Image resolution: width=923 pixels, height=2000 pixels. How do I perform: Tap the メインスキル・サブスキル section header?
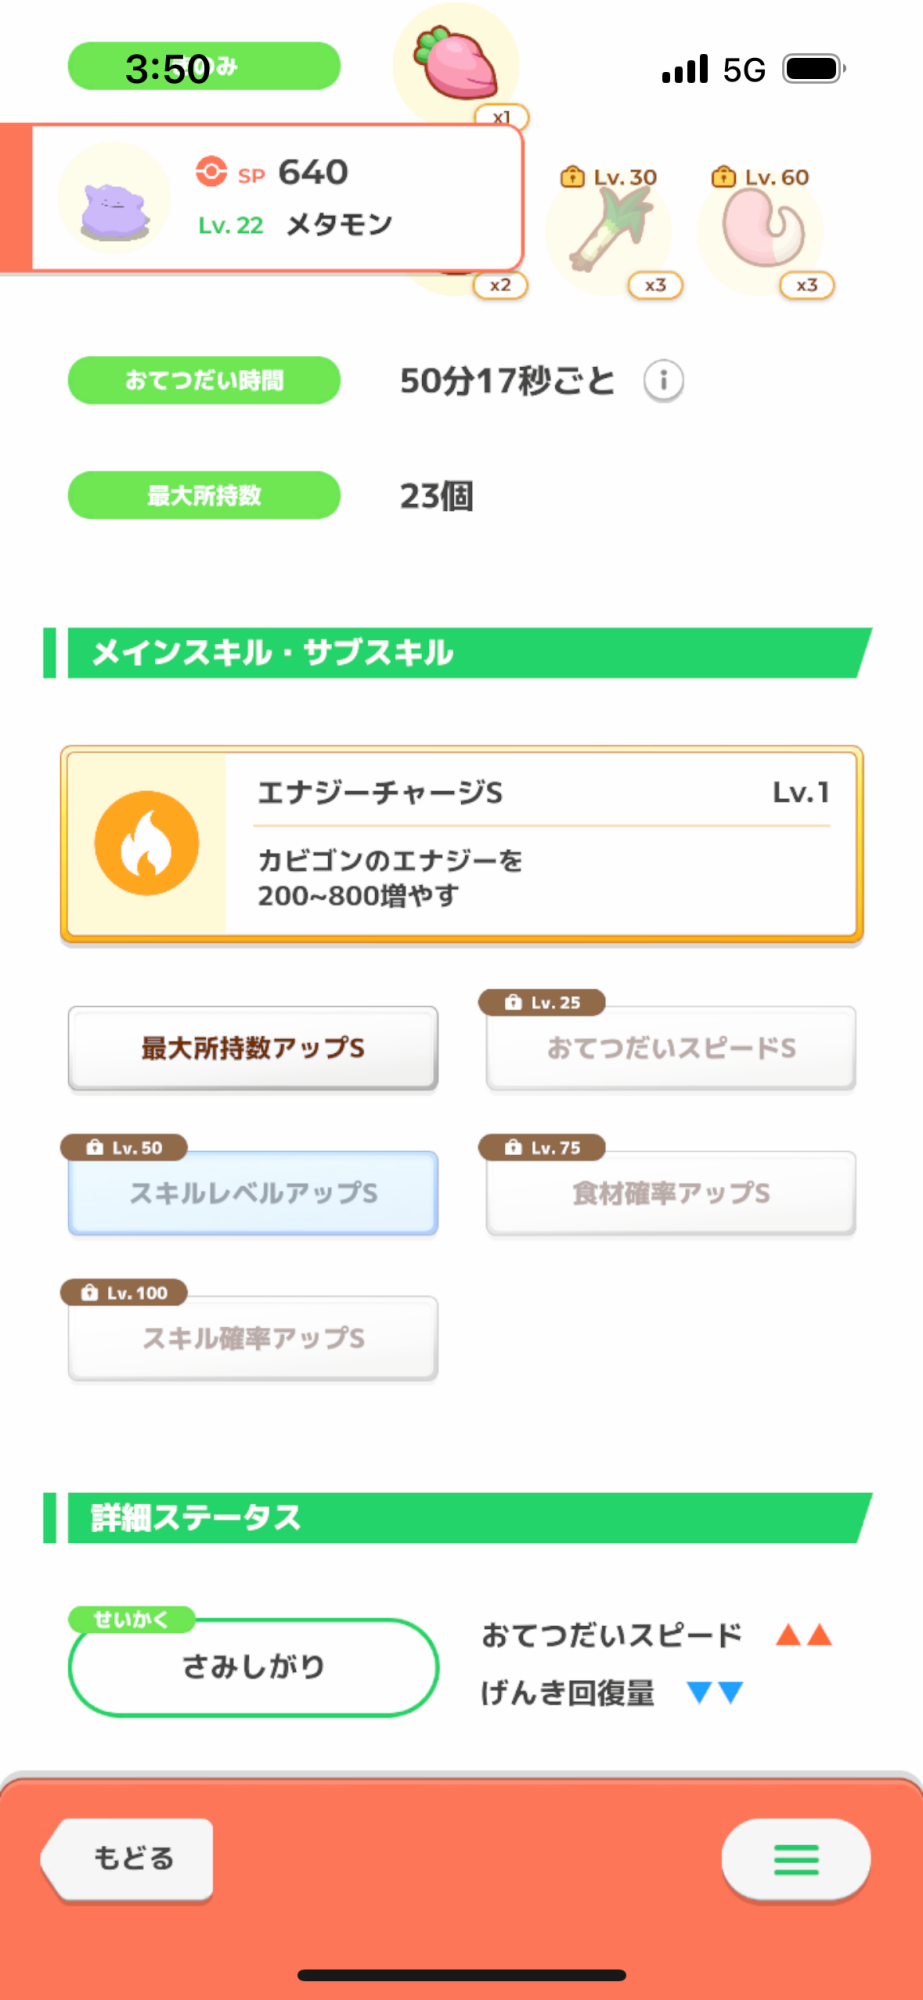(x=460, y=653)
